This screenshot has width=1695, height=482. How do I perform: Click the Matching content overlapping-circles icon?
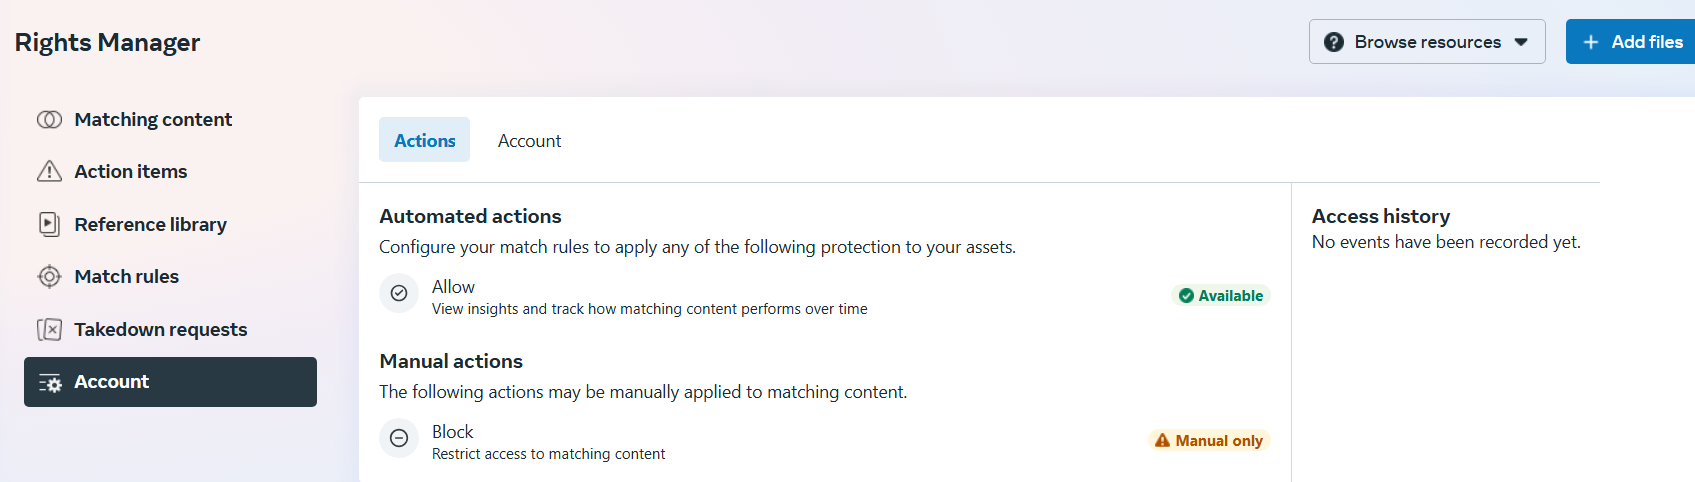(49, 120)
